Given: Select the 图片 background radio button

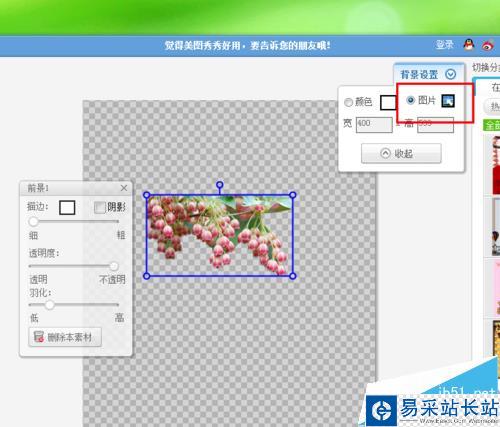Looking at the screenshot, I should (x=411, y=100).
